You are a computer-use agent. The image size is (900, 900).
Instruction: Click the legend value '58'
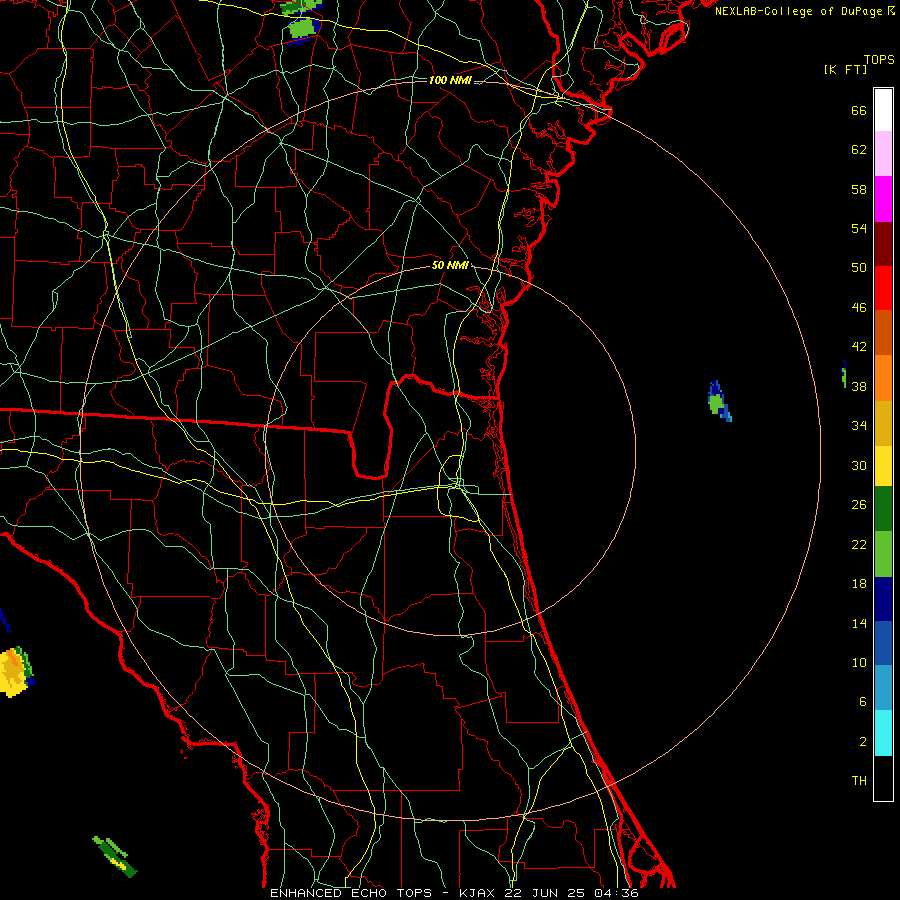(859, 189)
